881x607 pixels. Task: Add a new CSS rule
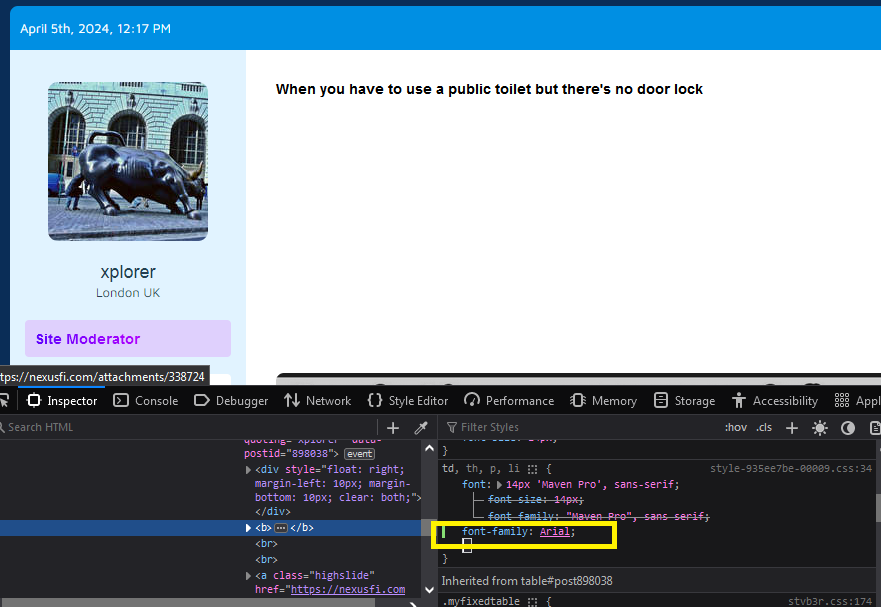792,428
